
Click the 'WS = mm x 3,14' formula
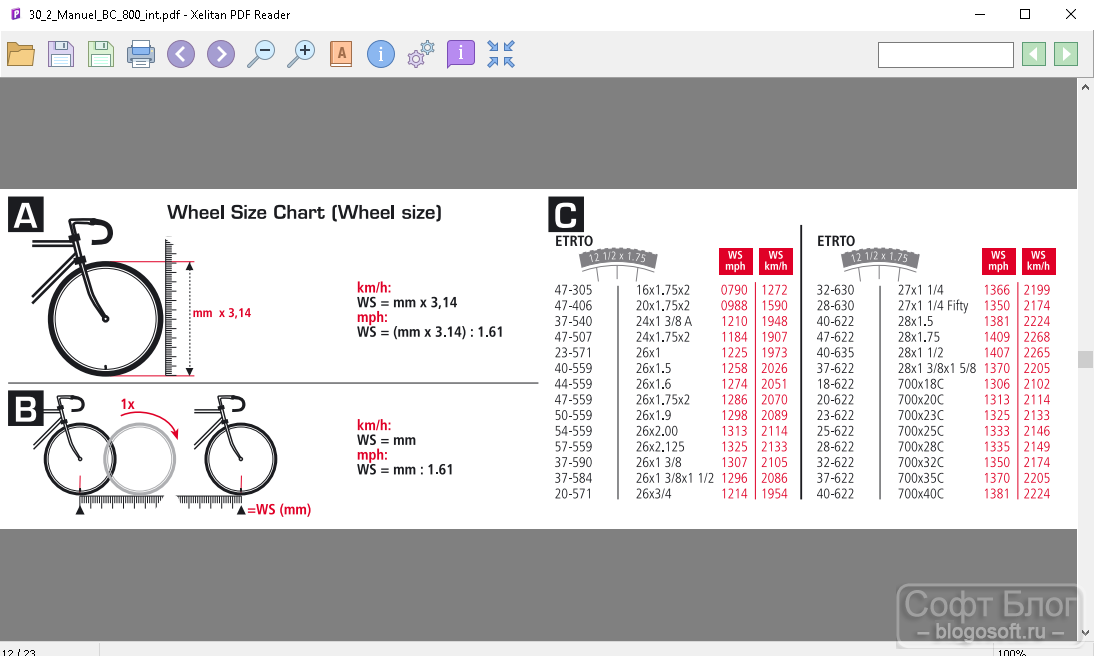[x=407, y=302]
